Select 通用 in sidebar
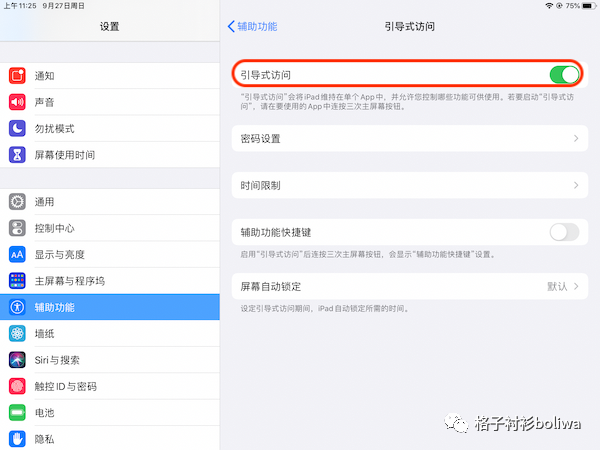Viewport: 600px width, 450px height. coord(110,202)
